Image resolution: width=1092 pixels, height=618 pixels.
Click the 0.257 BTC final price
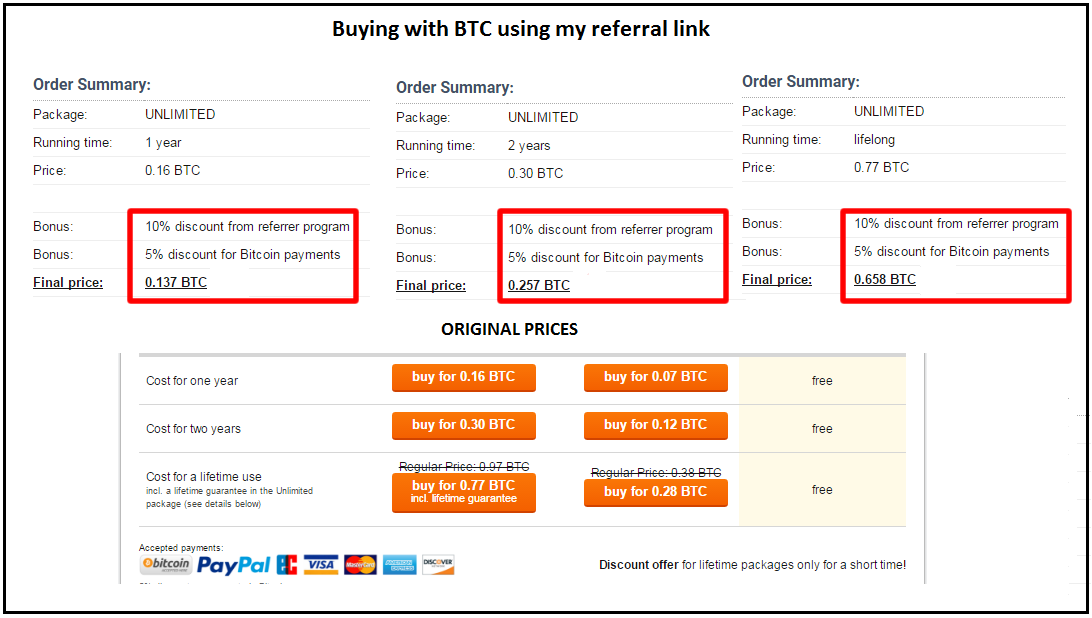[539, 285]
